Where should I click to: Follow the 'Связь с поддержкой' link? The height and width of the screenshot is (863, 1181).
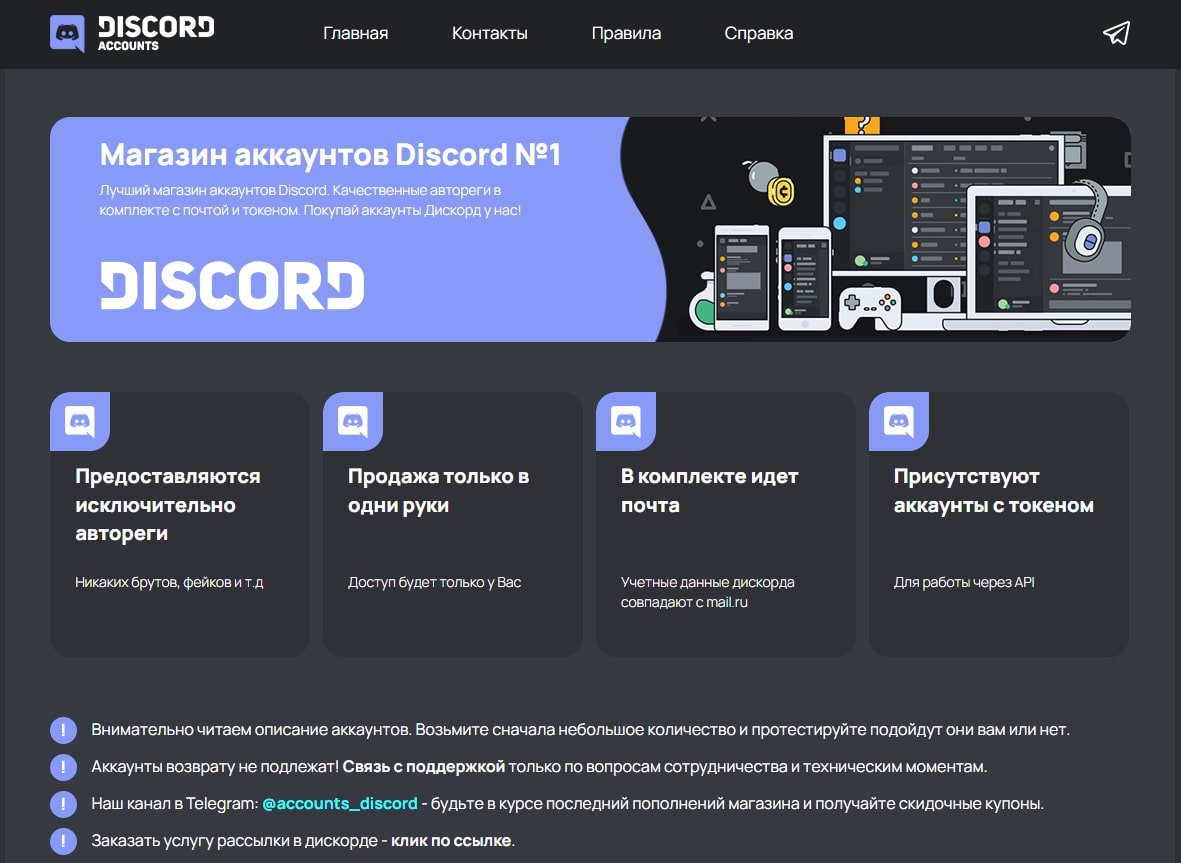tap(423, 767)
